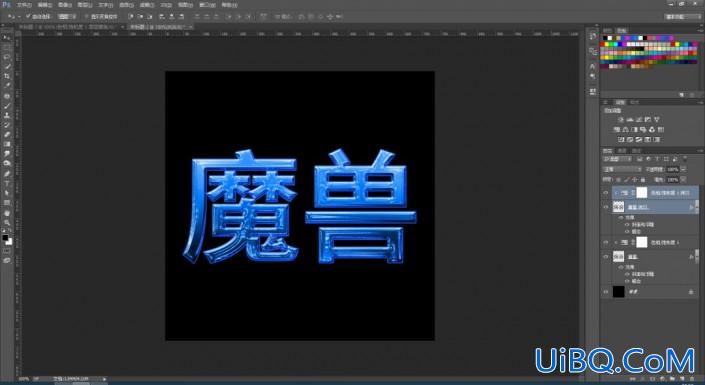Open the collapsed History panel icon
Viewport: 705px width, 385px height.
coord(593,37)
